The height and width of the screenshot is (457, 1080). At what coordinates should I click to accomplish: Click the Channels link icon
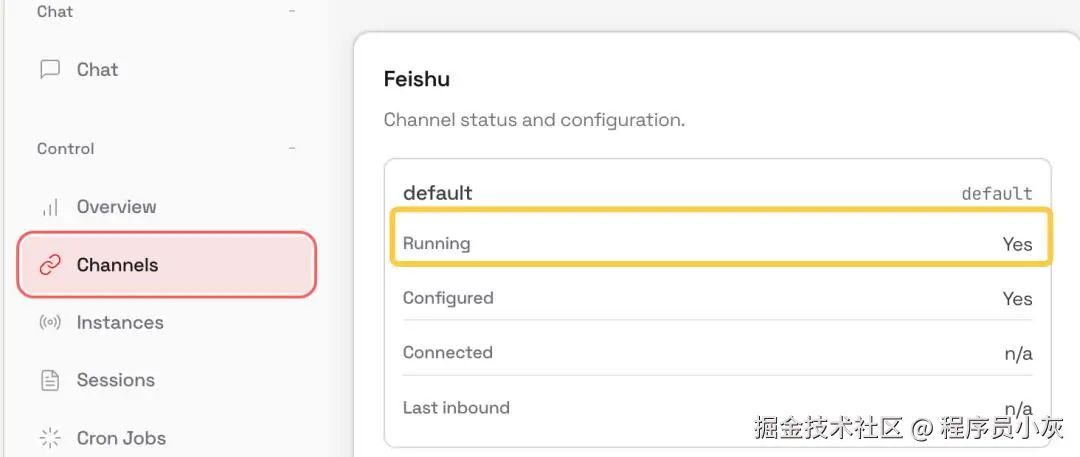pyautogui.click(x=50, y=265)
